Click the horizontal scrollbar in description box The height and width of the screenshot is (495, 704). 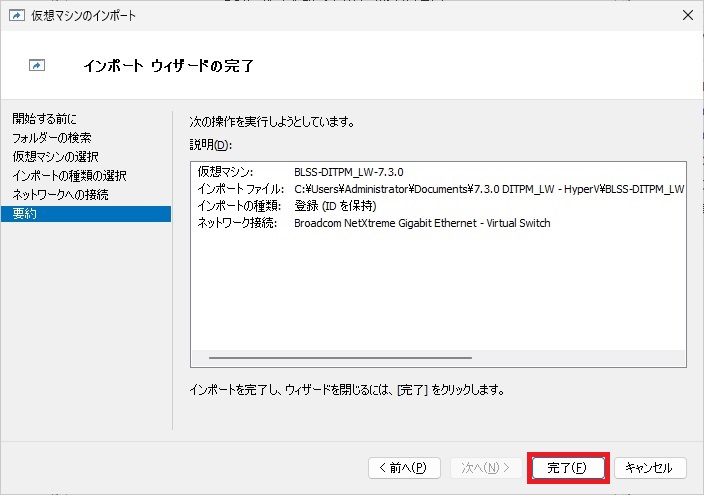[340, 358]
